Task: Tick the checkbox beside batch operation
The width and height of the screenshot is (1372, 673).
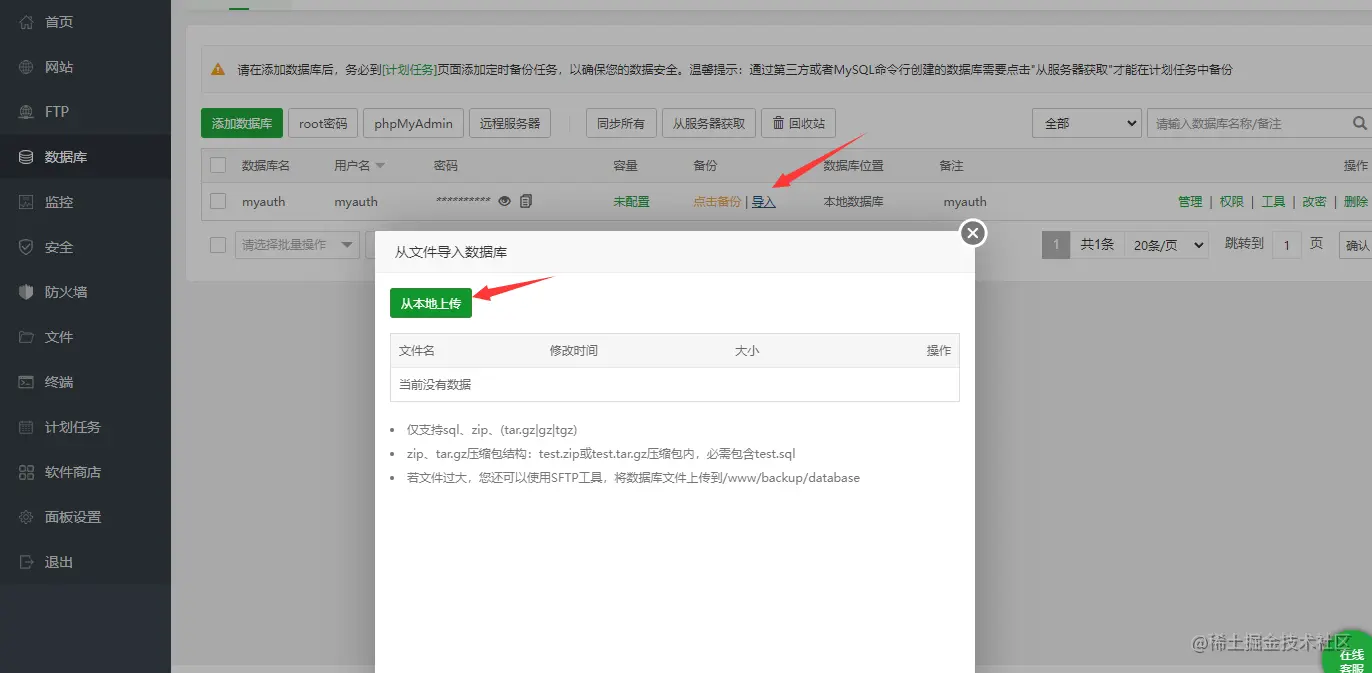Action: 218,244
